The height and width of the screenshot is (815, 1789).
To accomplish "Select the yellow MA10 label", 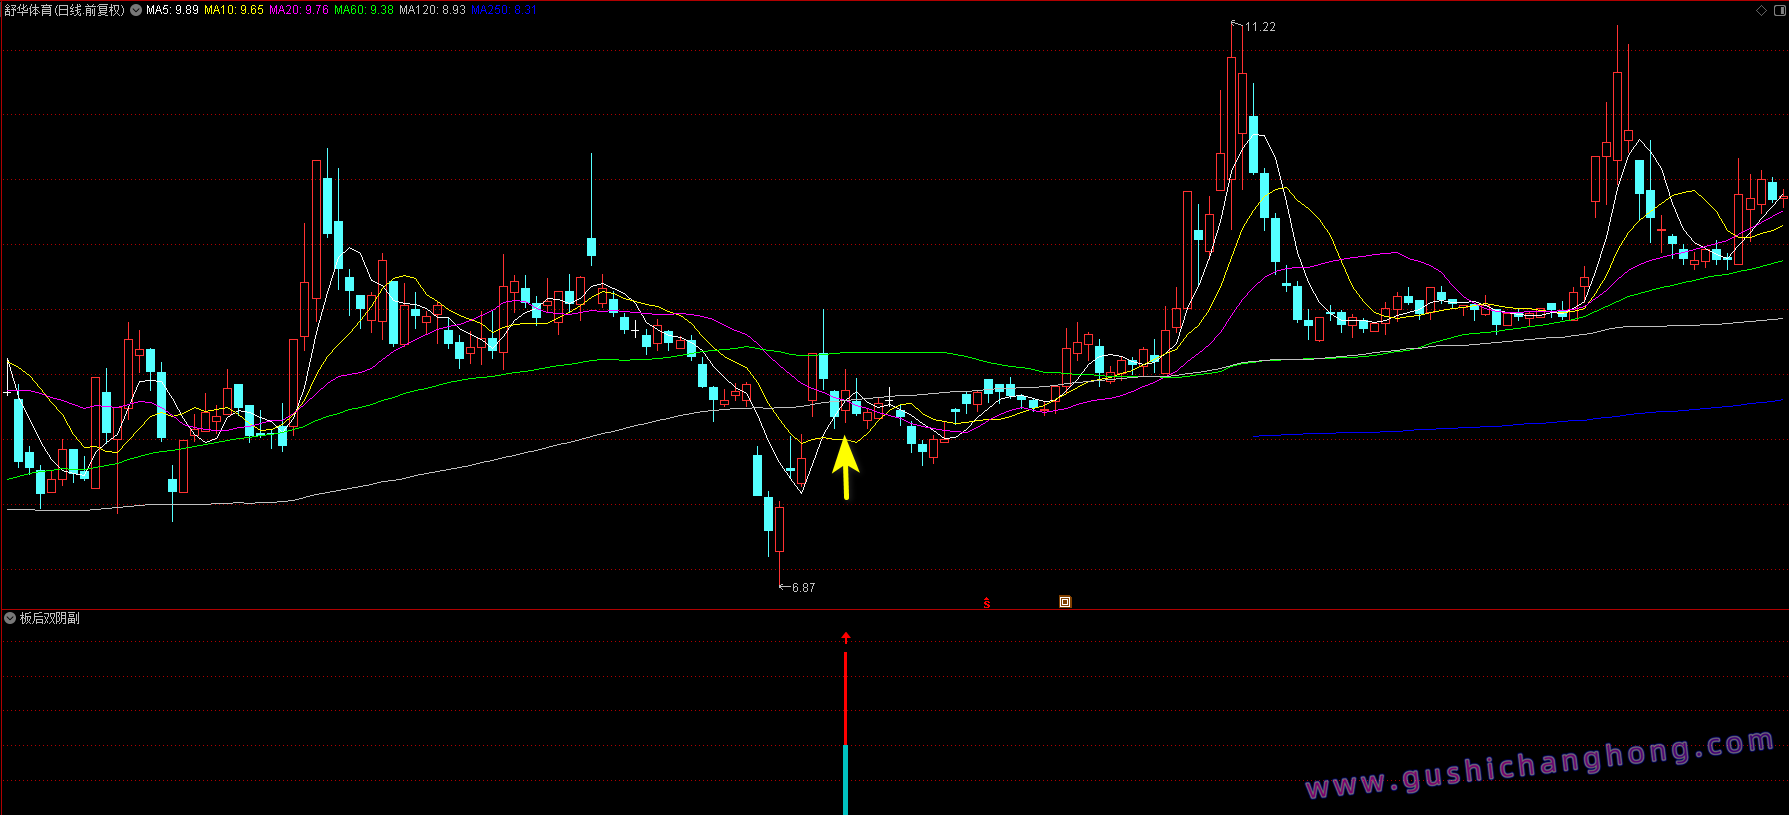I will [234, 10].
